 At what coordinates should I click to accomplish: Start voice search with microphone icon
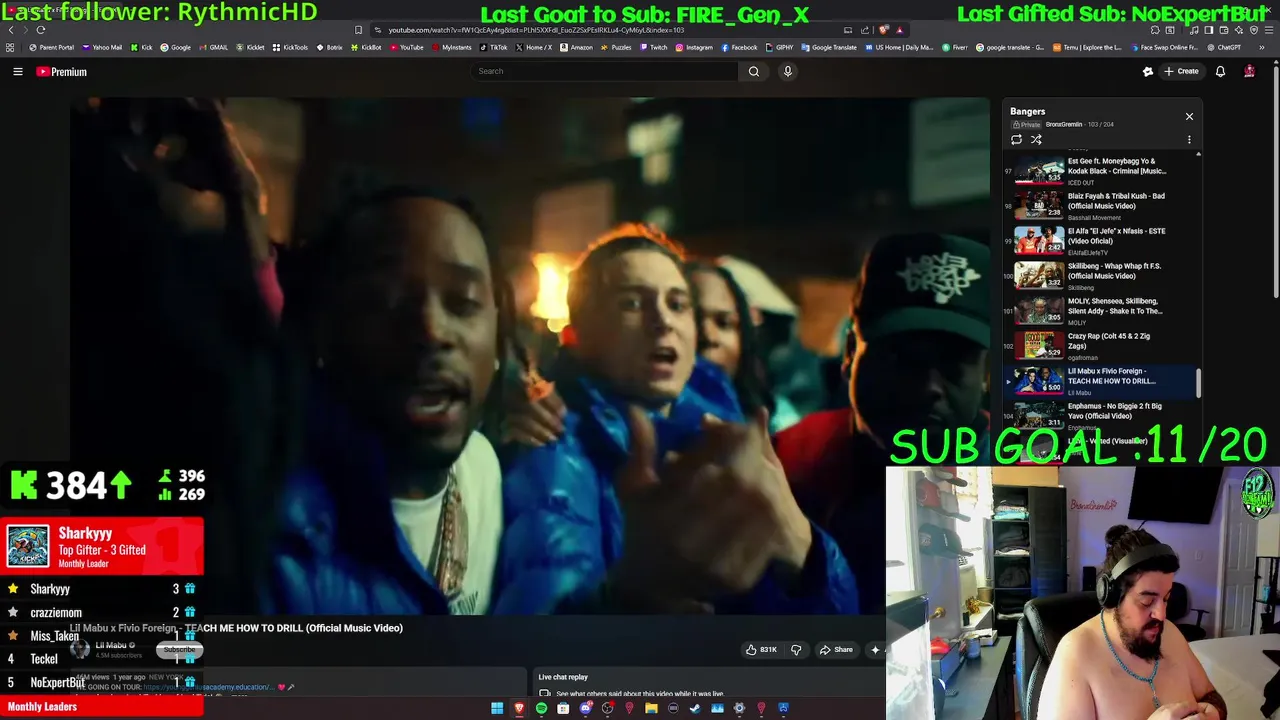point(788,71)
